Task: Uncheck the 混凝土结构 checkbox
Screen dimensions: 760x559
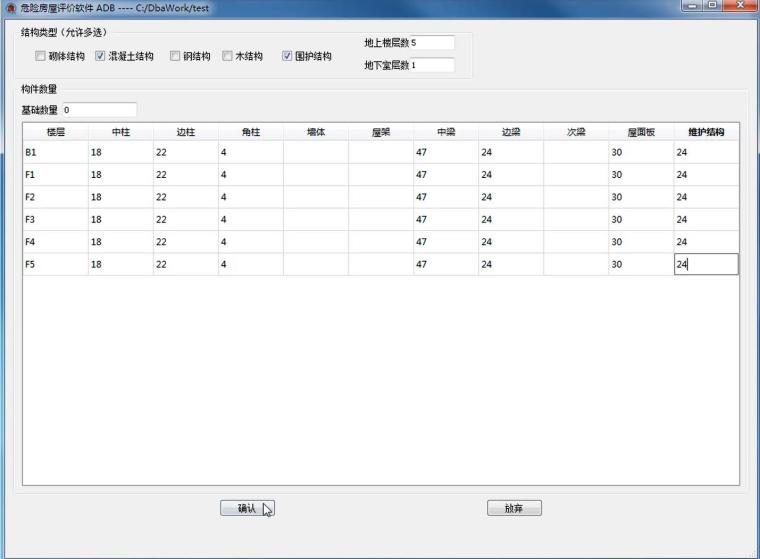Action: [x=100, y=57]
